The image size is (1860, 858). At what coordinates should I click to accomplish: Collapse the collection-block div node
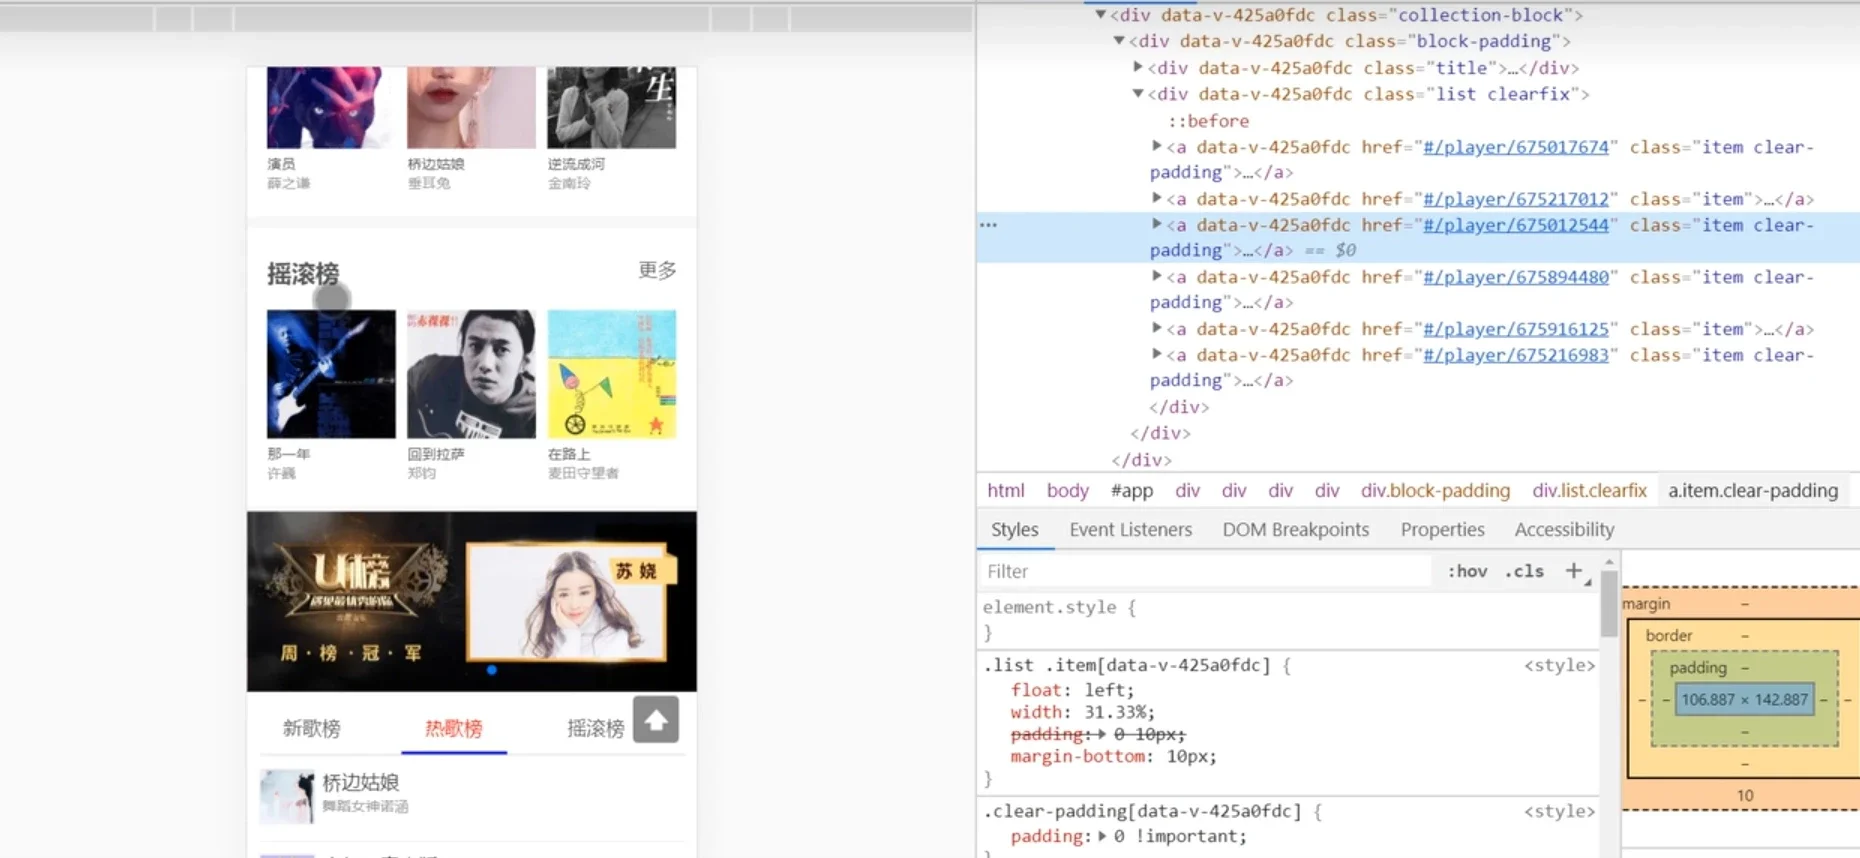click(x=1100, y=15)
